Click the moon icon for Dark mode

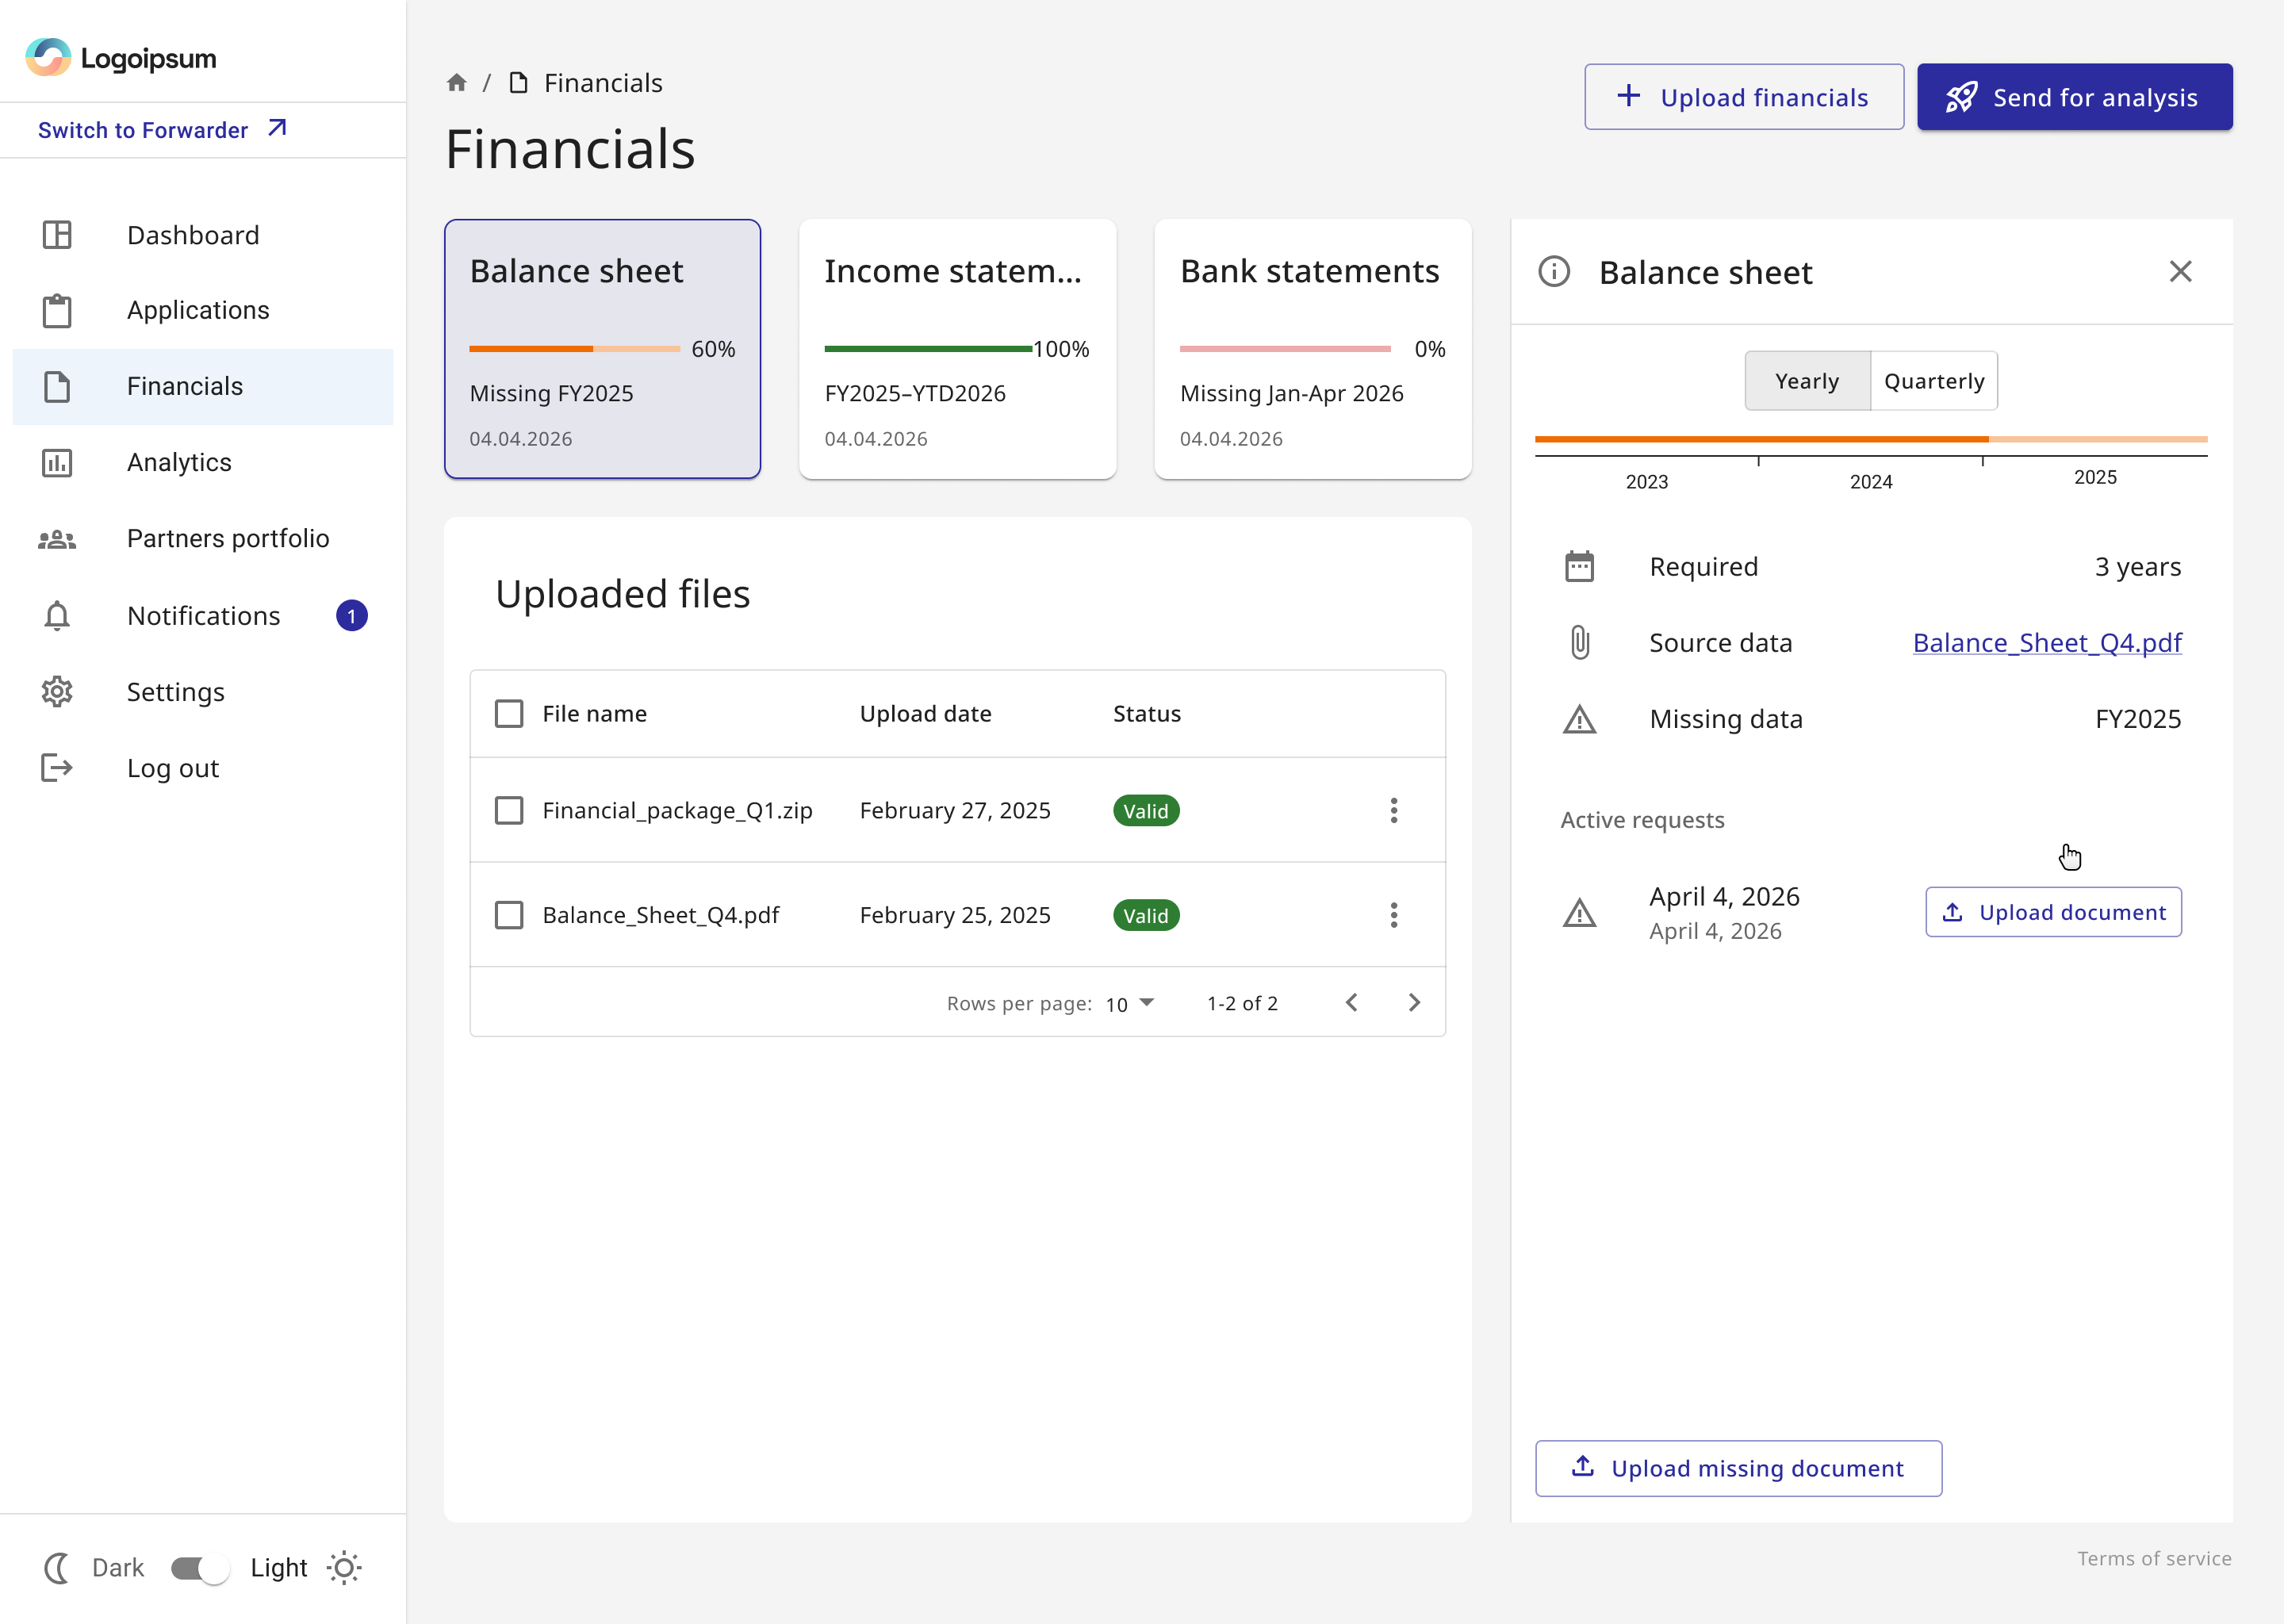pyautogui.click(x=57, y=1567)
